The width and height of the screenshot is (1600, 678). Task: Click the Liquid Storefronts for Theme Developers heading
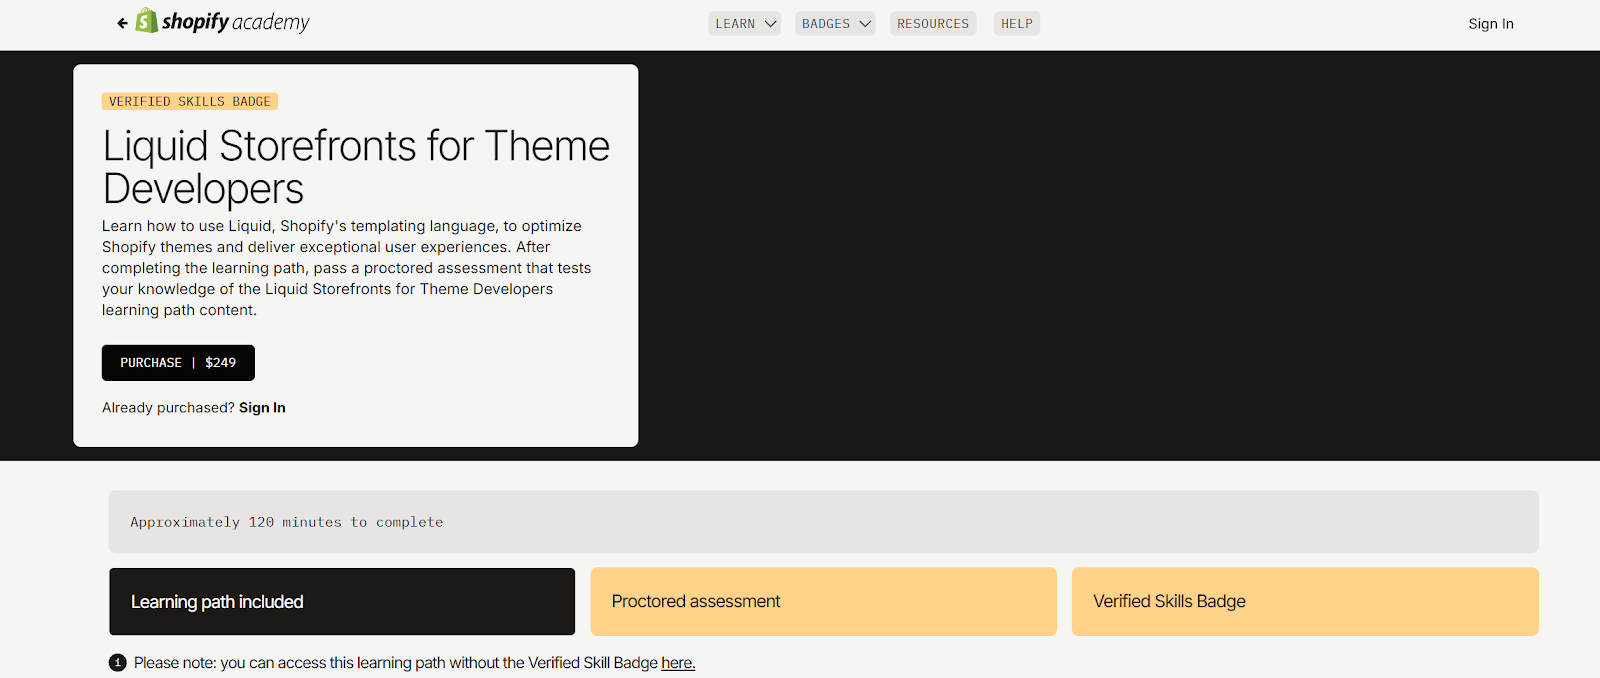tap(356, 167)
